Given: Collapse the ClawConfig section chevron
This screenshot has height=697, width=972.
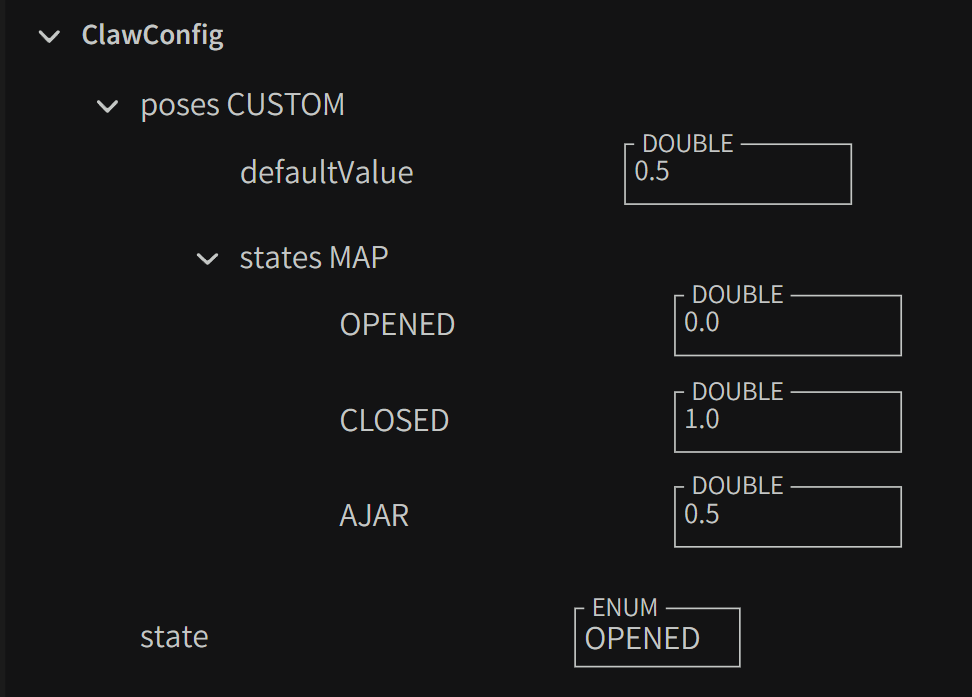Looking at the screenshot, I should (48, 37).
